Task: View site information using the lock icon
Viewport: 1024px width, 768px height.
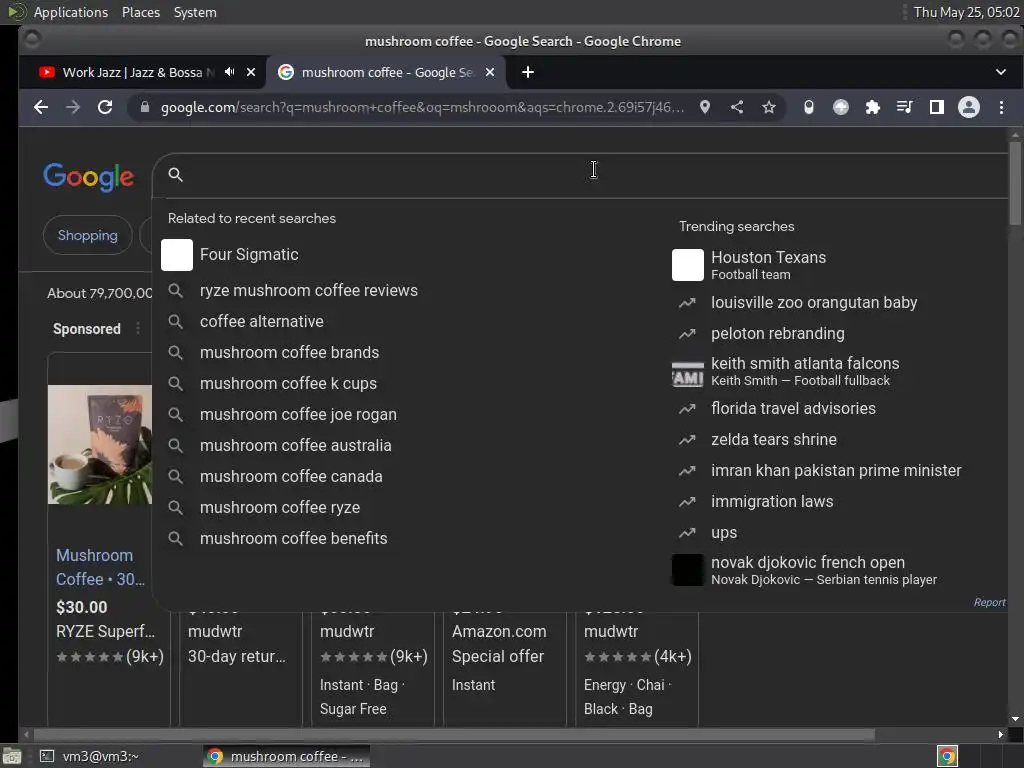Action: [x=145, y=107]
